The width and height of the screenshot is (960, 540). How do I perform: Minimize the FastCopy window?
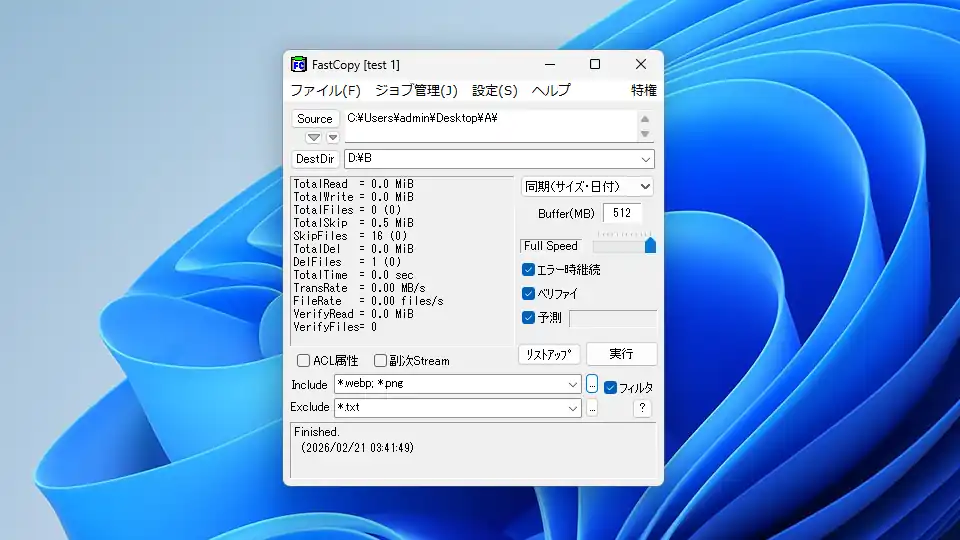(x=550, y=64)
